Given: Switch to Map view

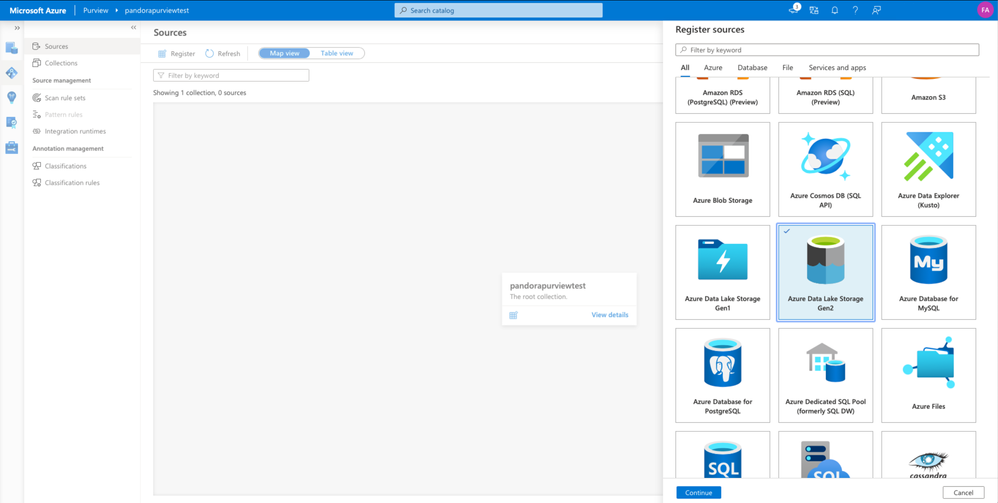Looking at the screenshot, I should point(284,53).
